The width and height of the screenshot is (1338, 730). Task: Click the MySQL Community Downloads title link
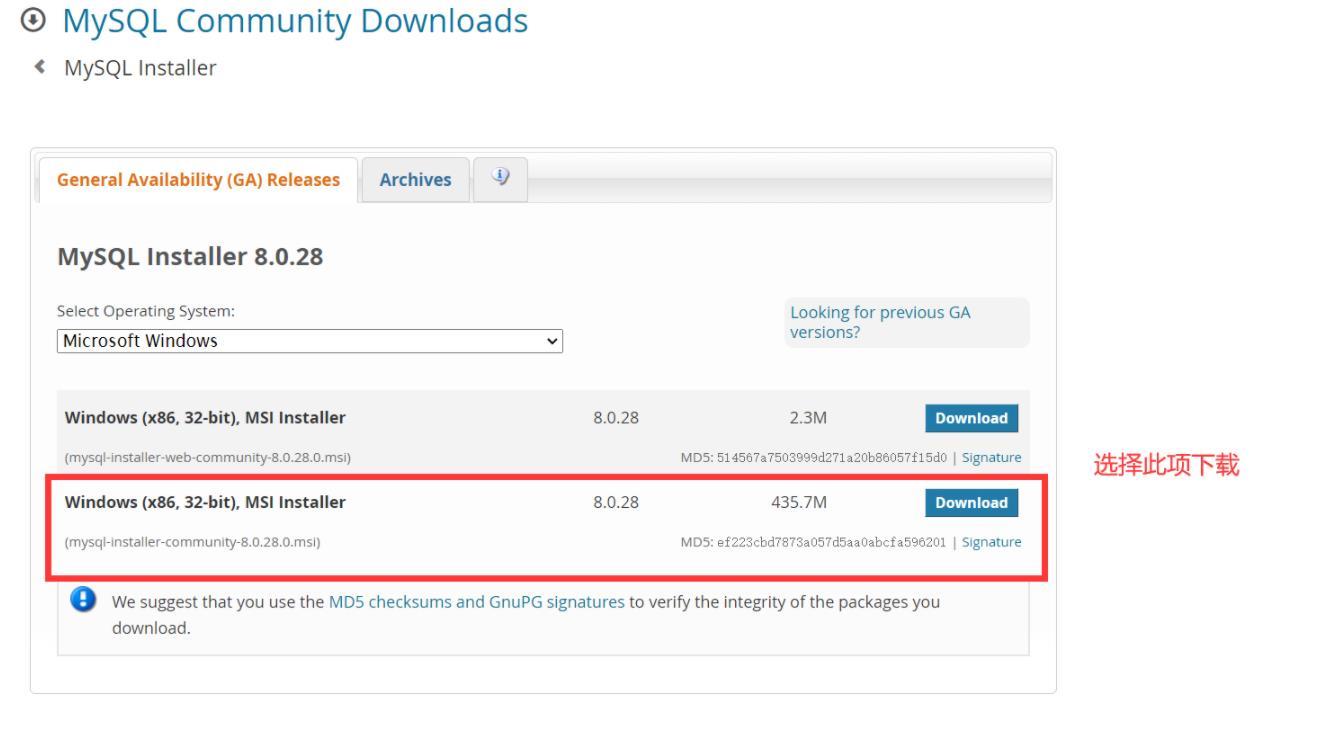295,19
